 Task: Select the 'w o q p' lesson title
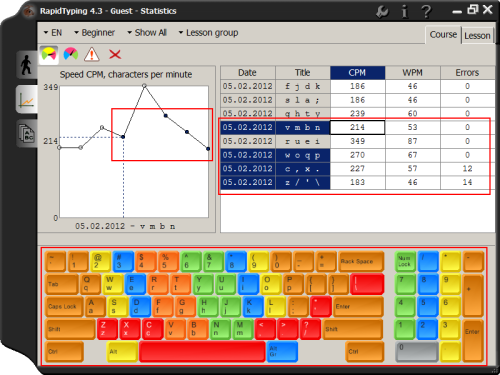click(303, 155)
